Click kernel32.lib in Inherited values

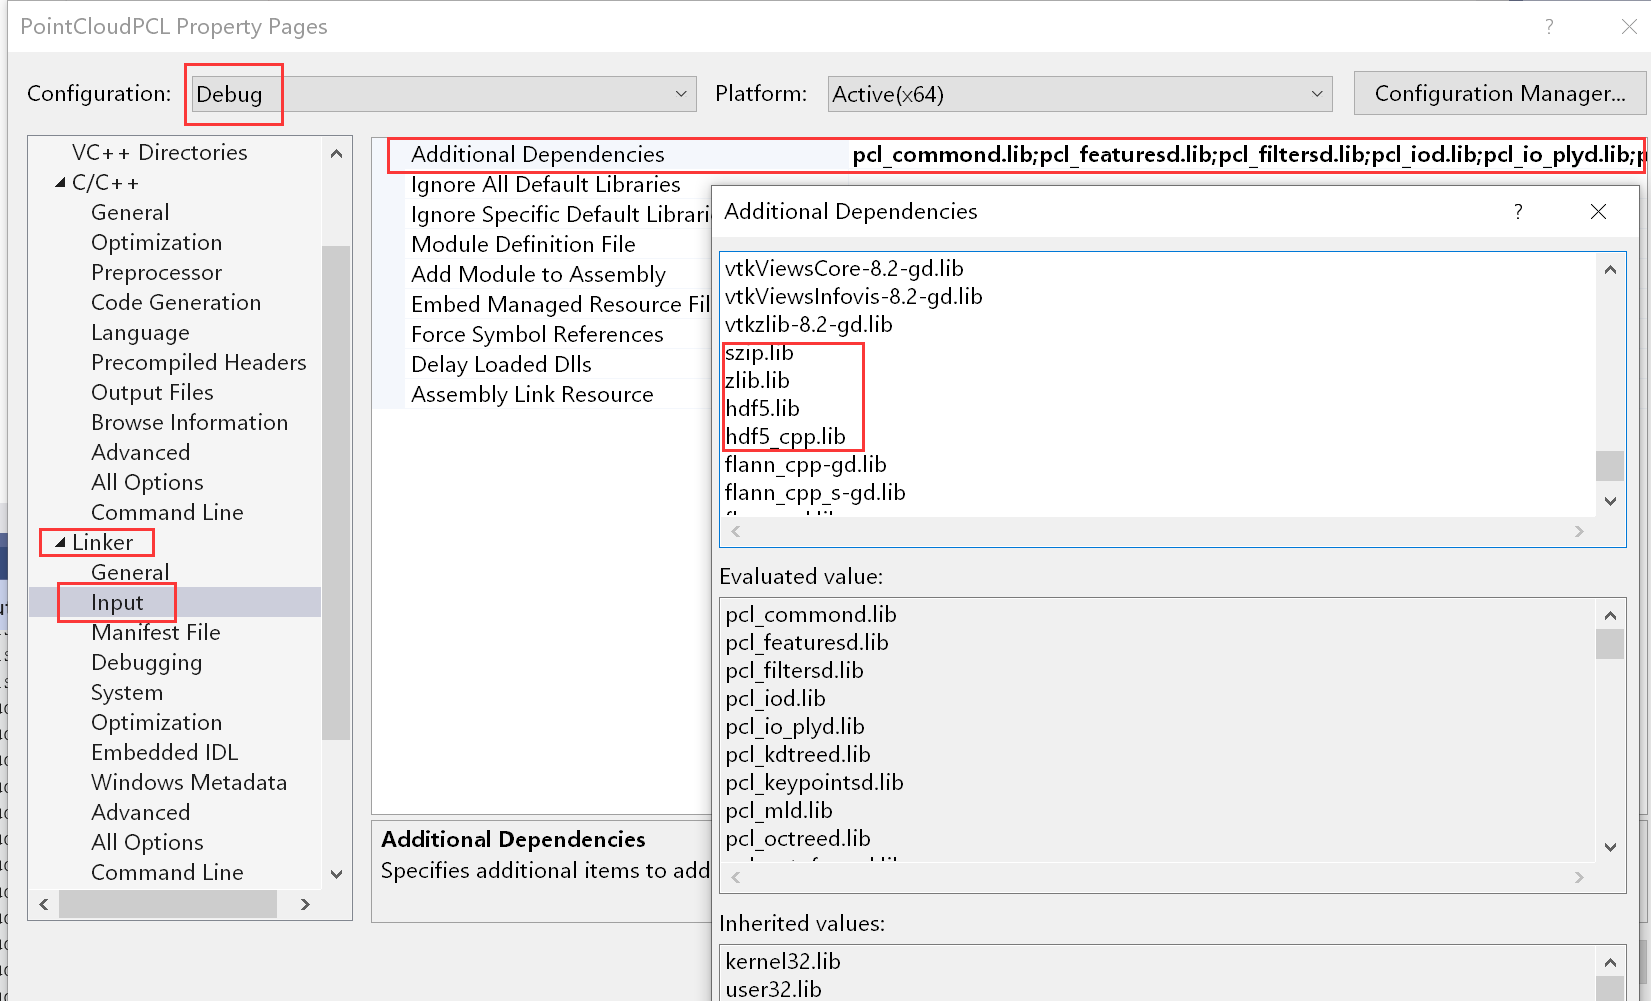[783, 961]
